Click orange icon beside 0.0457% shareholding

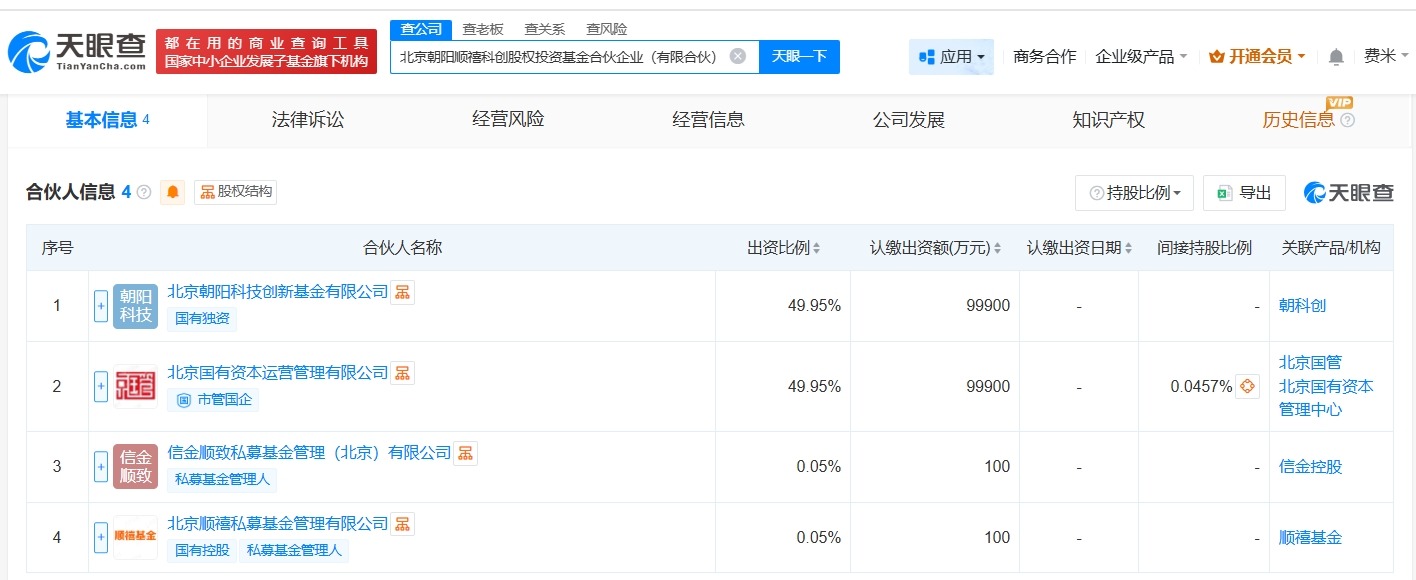pyautogui.click(x=1246, y=386)
